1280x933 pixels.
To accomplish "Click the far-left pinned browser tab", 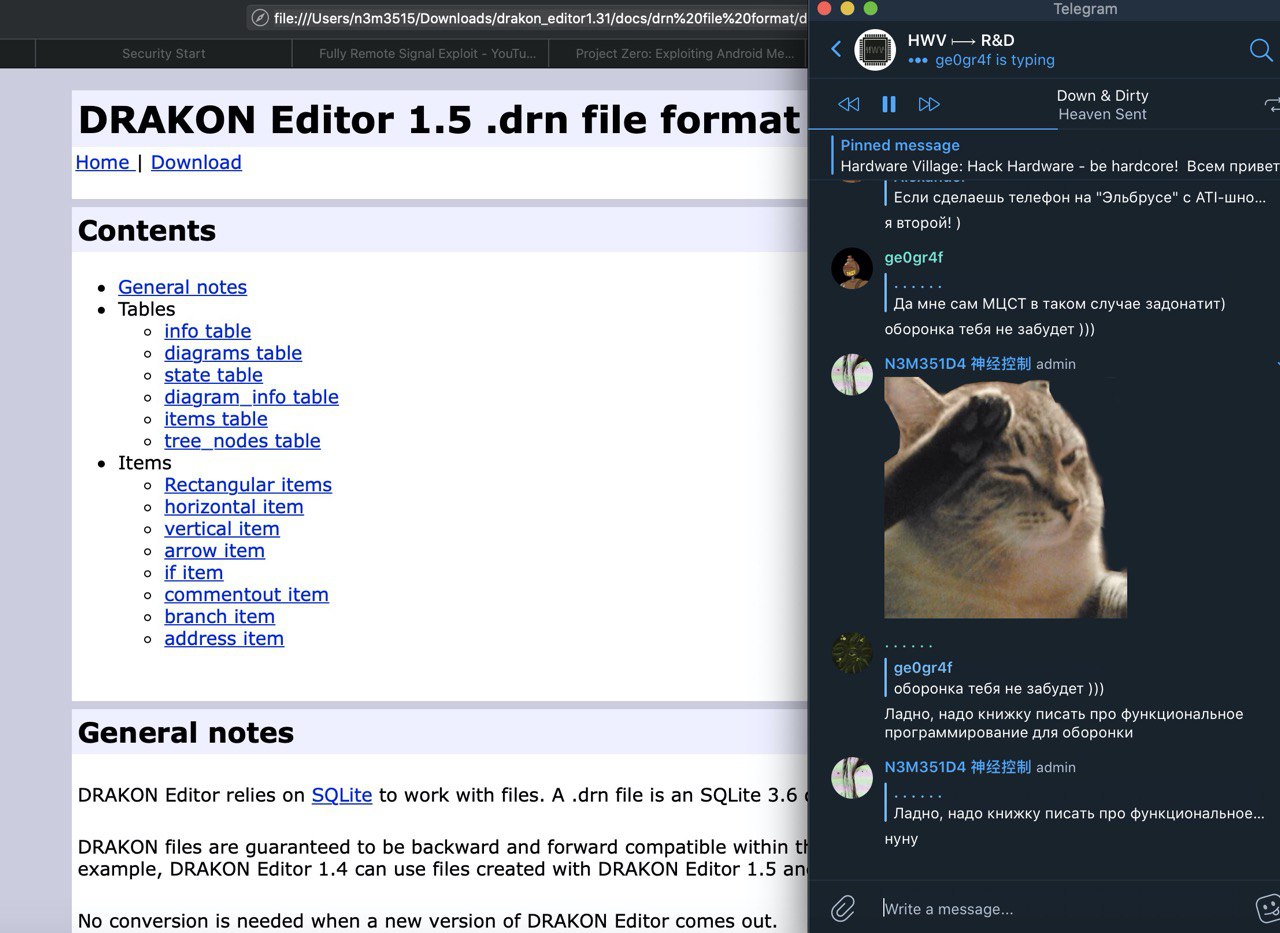I will (17, 54).
